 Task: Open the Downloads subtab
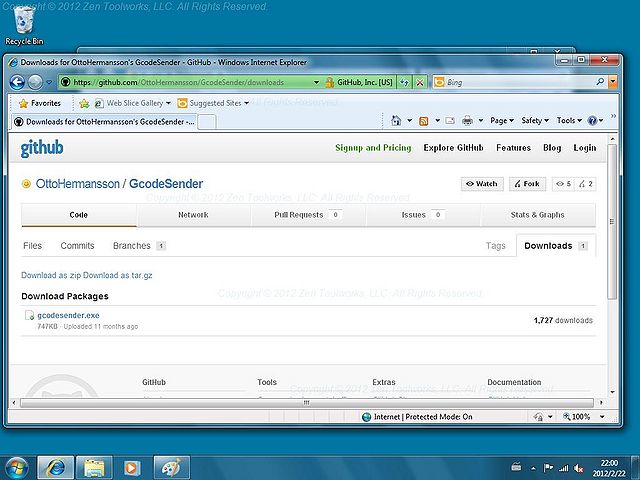[556, 246]
